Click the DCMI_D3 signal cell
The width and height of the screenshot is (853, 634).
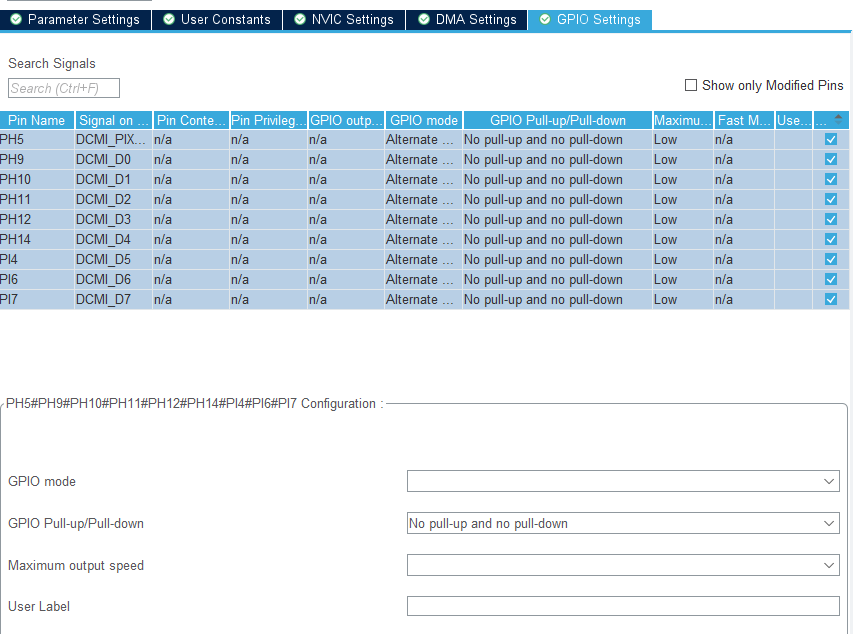point(113,219)
